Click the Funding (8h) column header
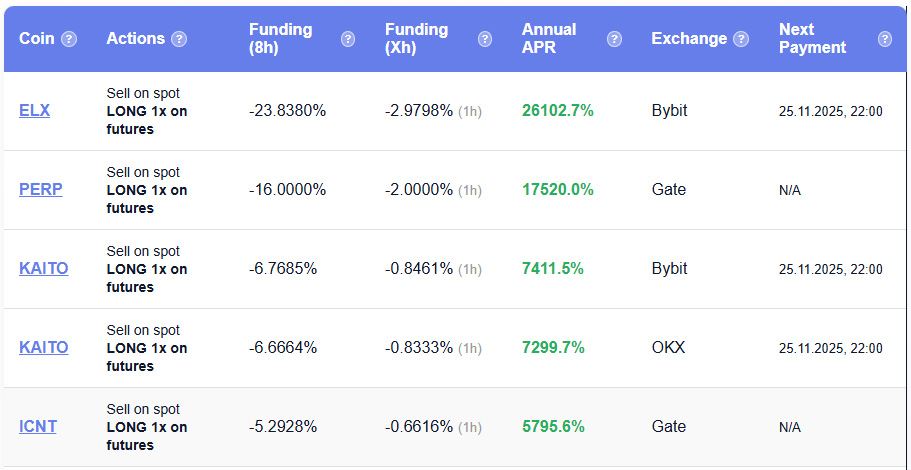 click(281, 38)
